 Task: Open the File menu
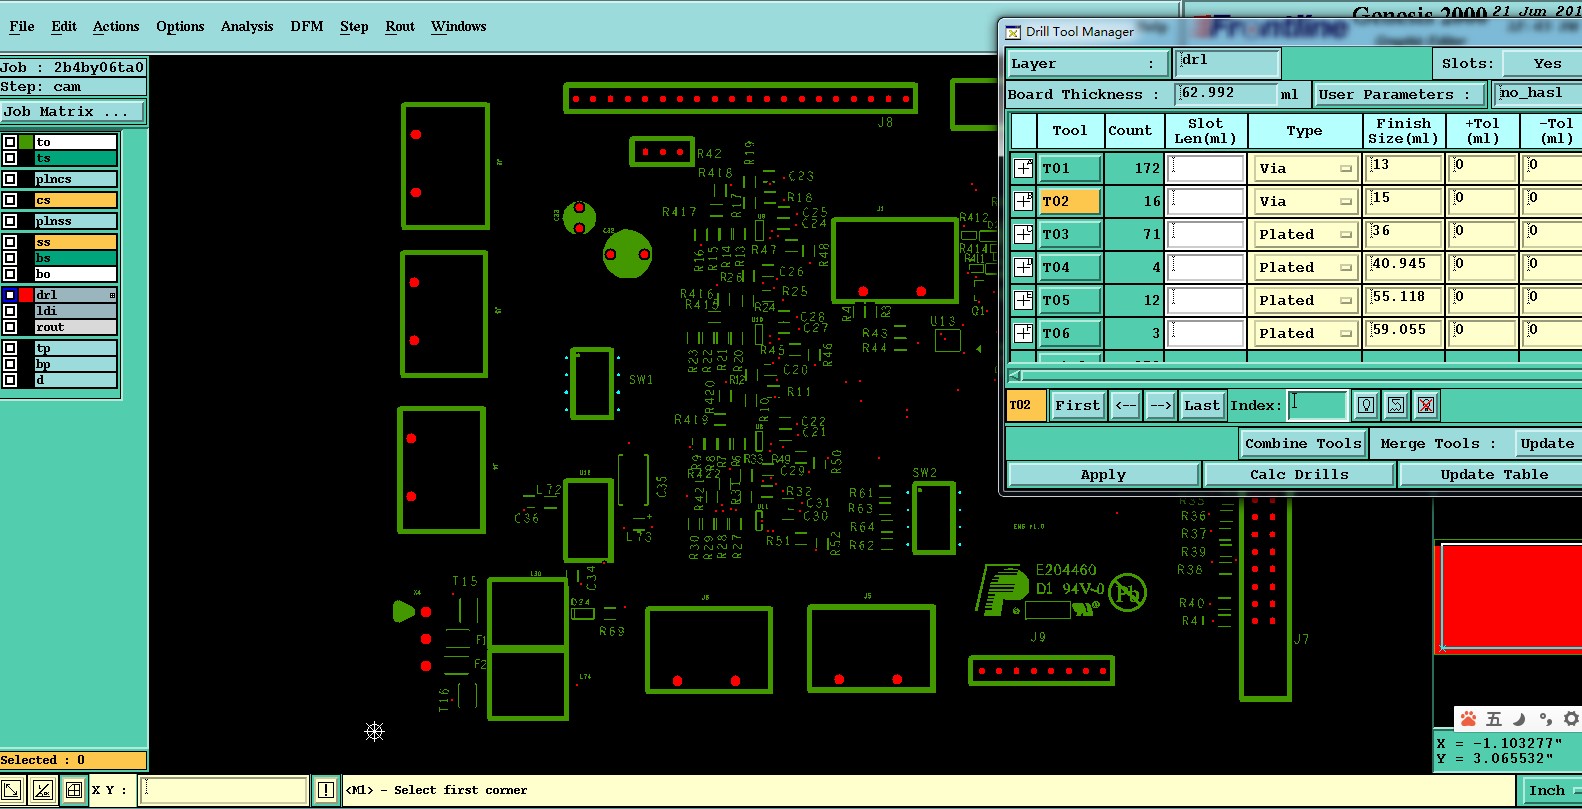pos(22,26)
